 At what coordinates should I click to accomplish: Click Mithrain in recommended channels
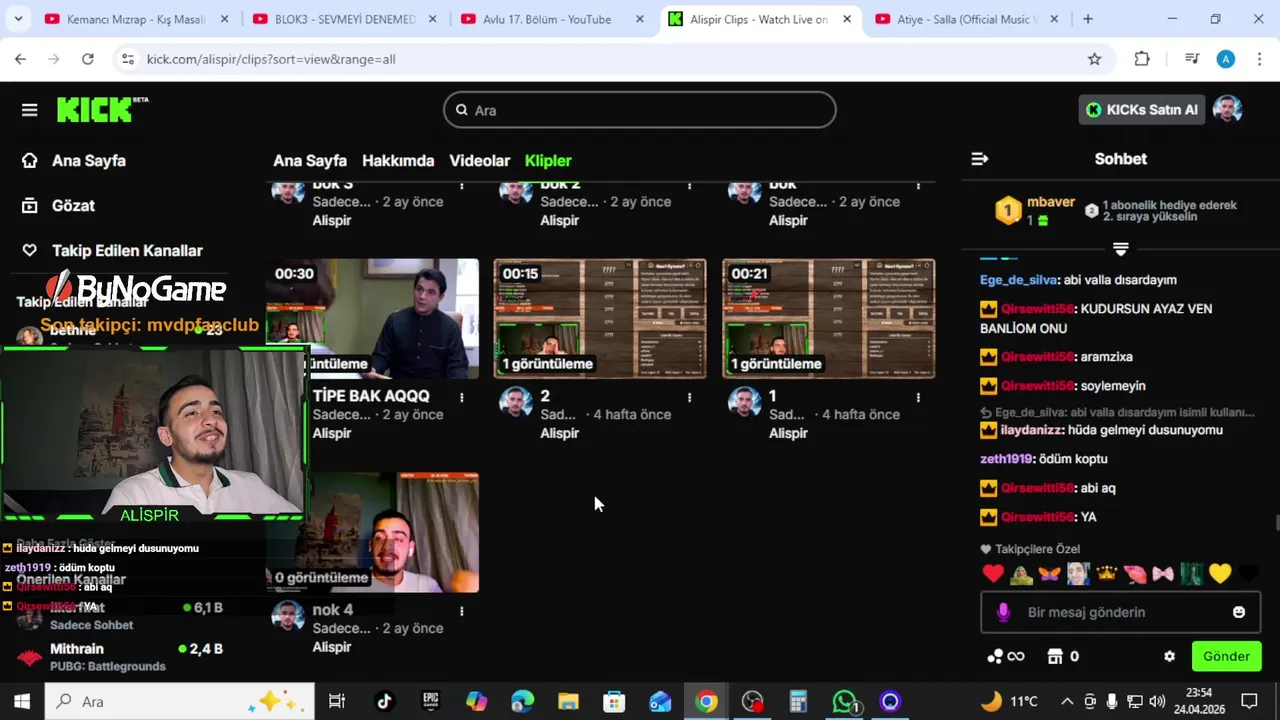(x=77, y=649)
